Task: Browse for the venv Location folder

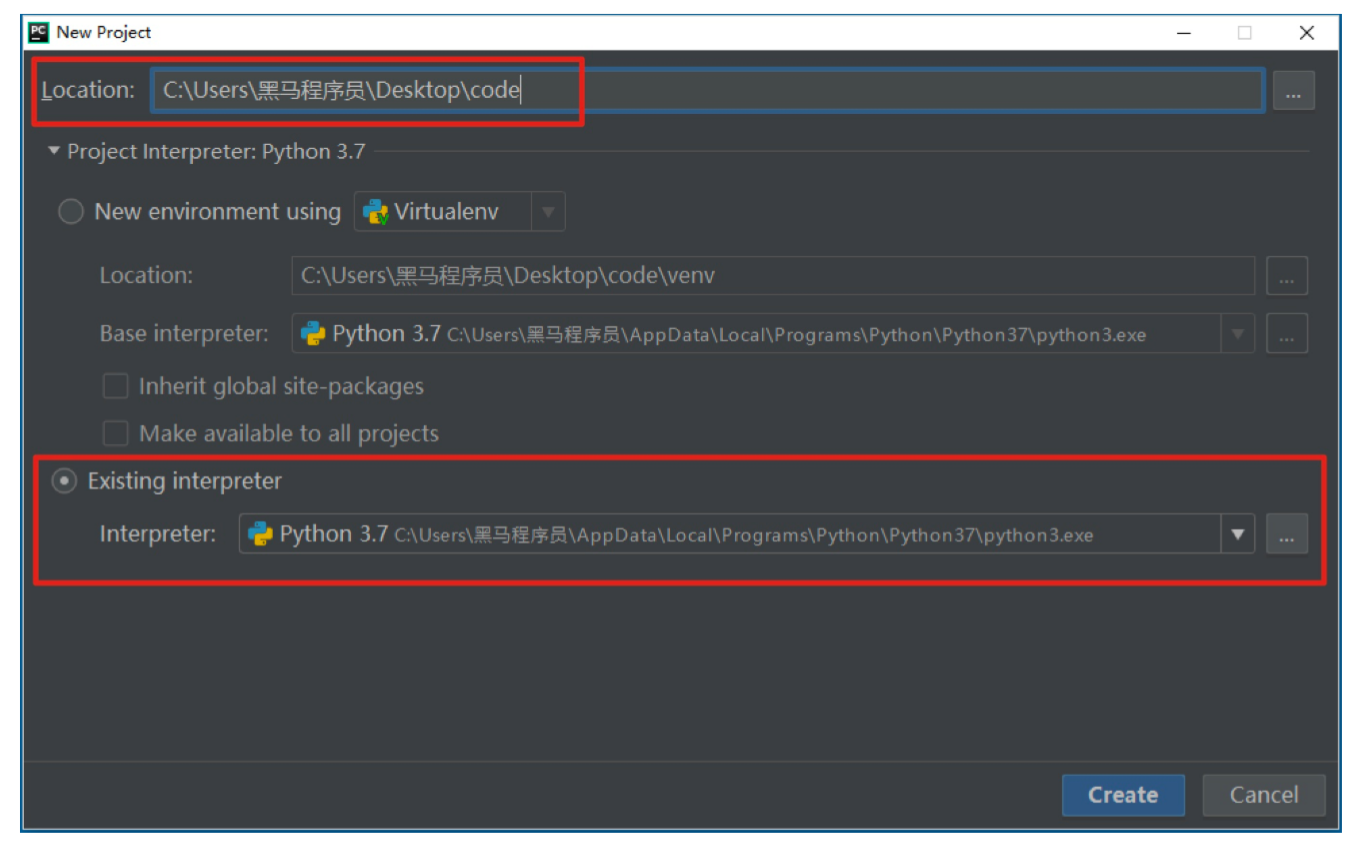Action: pyautogui.click(x=1287, y=276)
